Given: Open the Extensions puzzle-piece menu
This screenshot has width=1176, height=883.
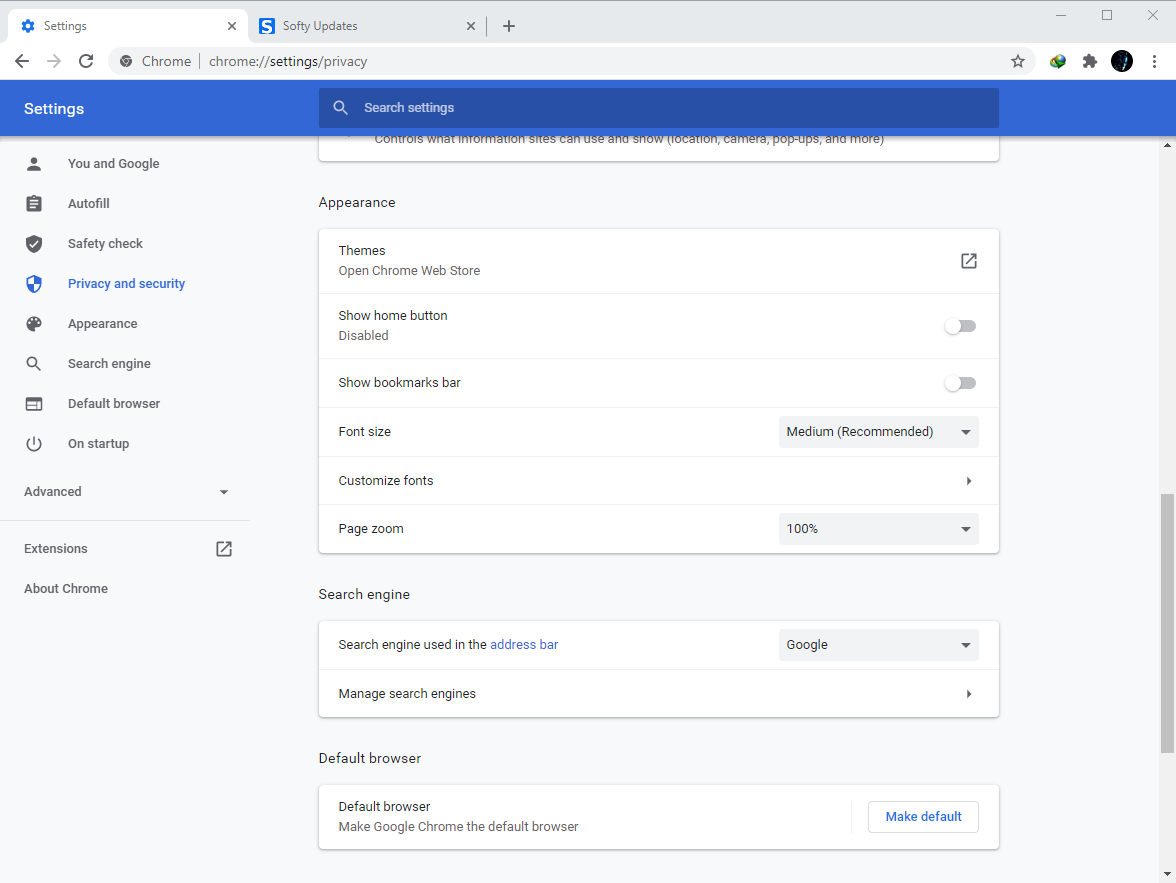Looking at the screenshot, I should point(1090,62).
